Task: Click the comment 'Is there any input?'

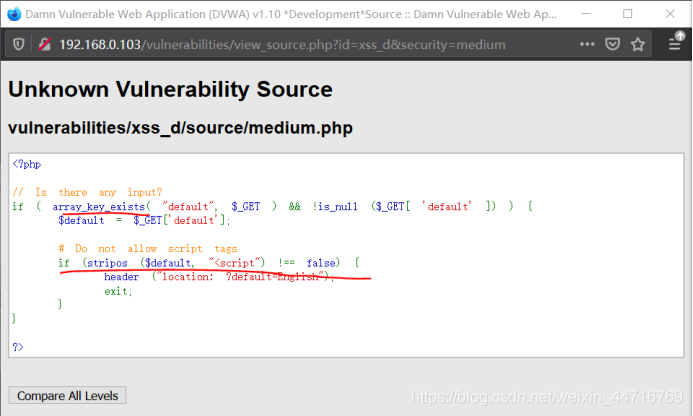Action: click(x=87, y=192)
